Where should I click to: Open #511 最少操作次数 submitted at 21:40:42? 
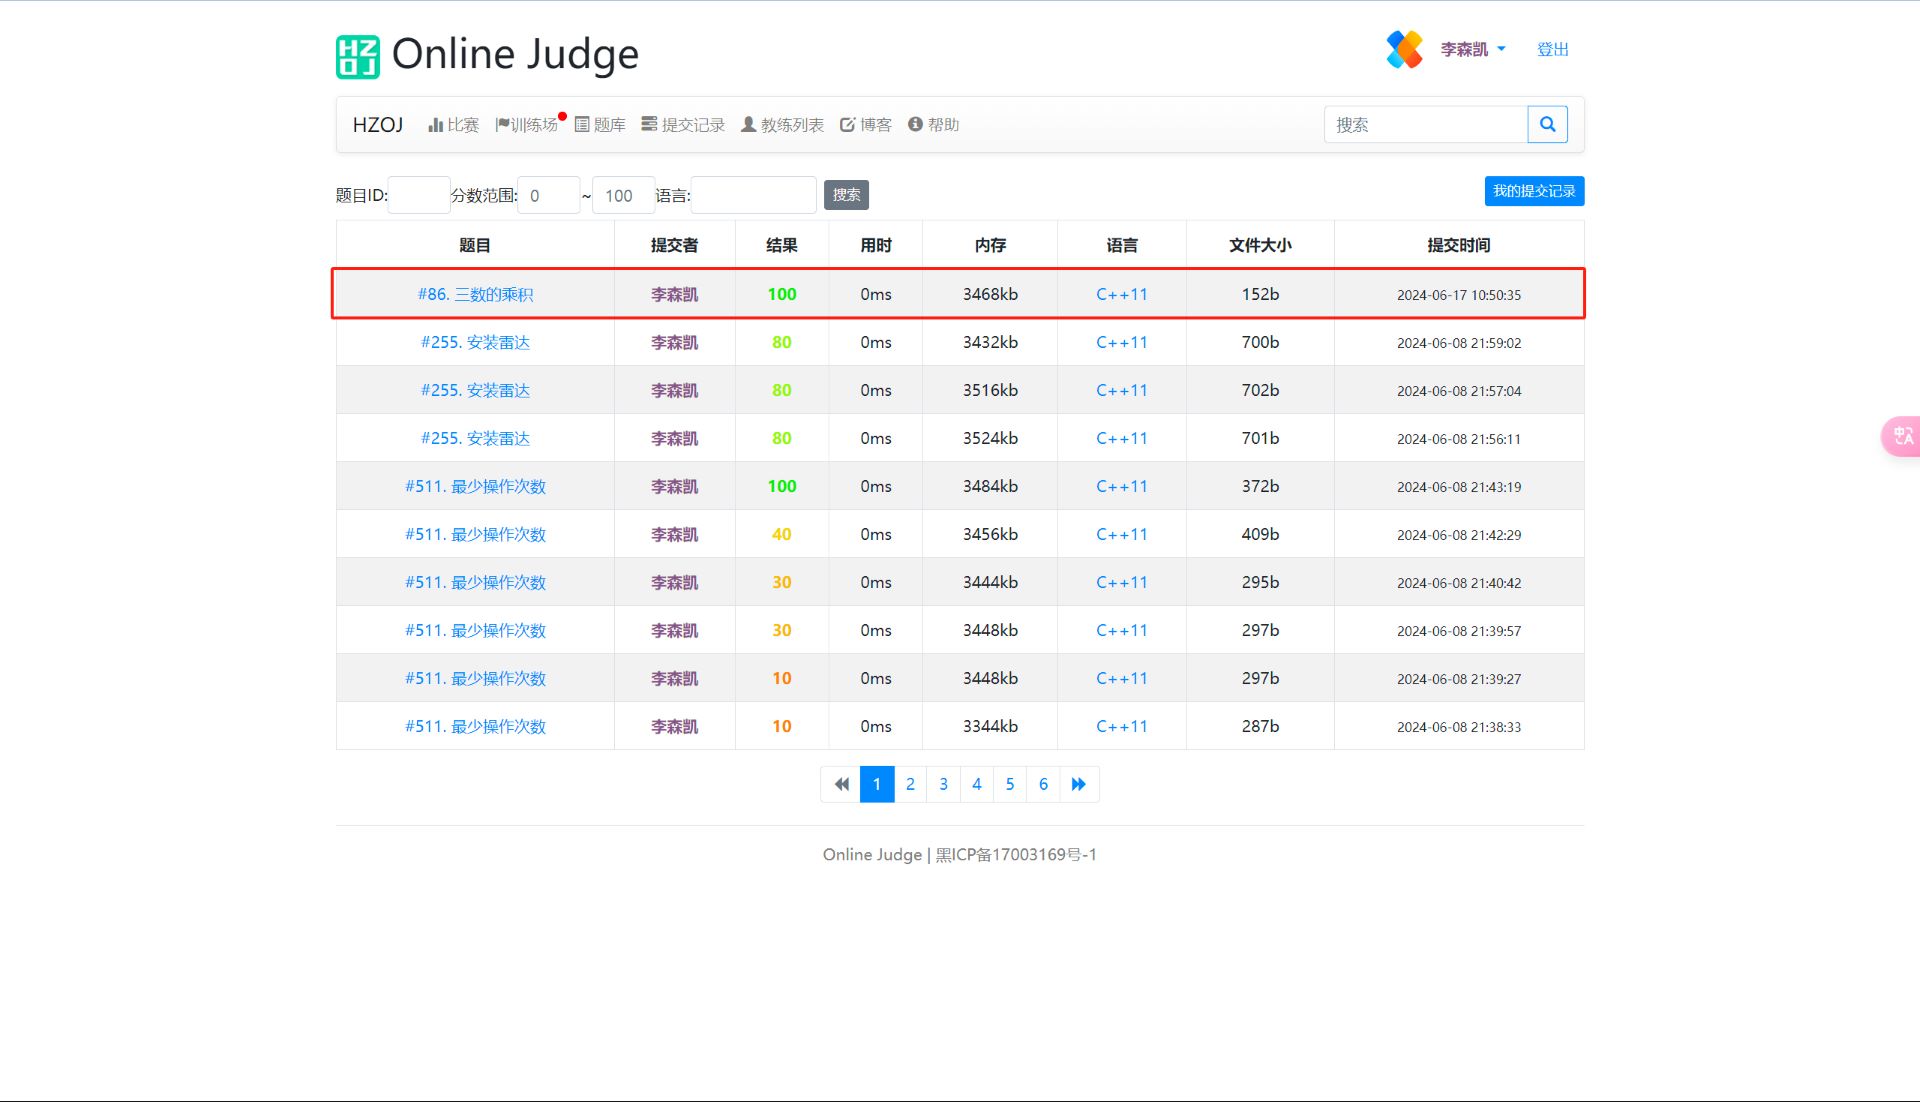point(475,582)
